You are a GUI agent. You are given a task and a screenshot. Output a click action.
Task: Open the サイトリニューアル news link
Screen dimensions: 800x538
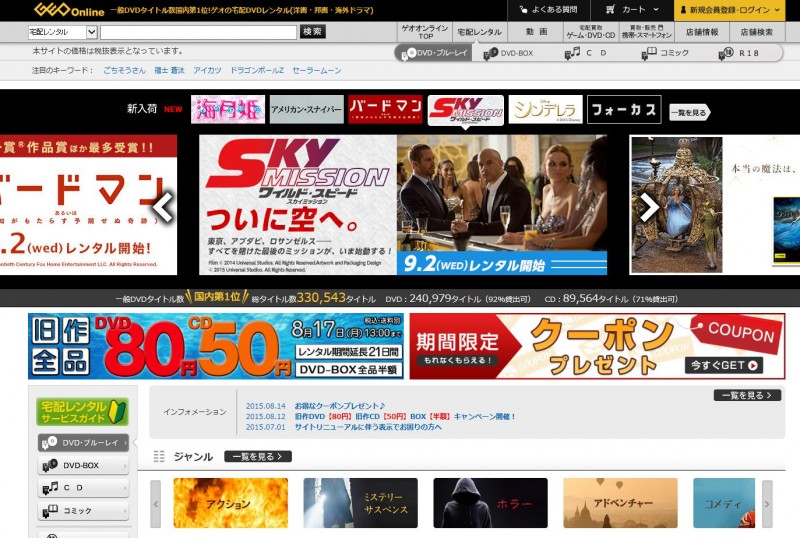(368, 427)
